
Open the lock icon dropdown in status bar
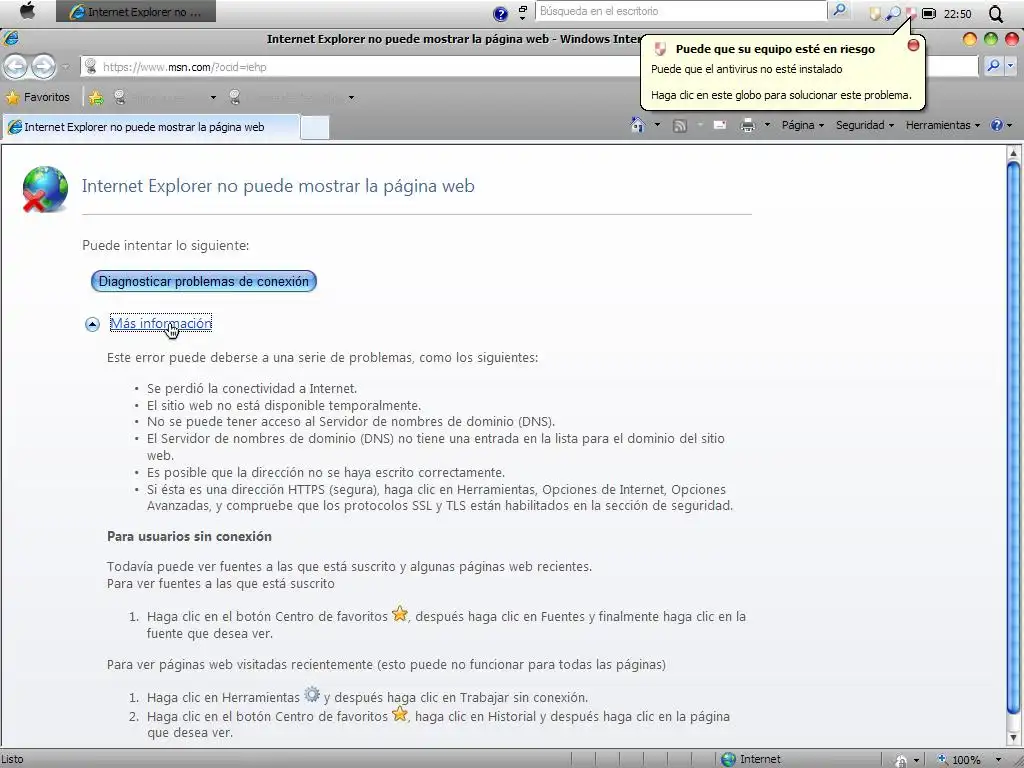tap(916, 760)
